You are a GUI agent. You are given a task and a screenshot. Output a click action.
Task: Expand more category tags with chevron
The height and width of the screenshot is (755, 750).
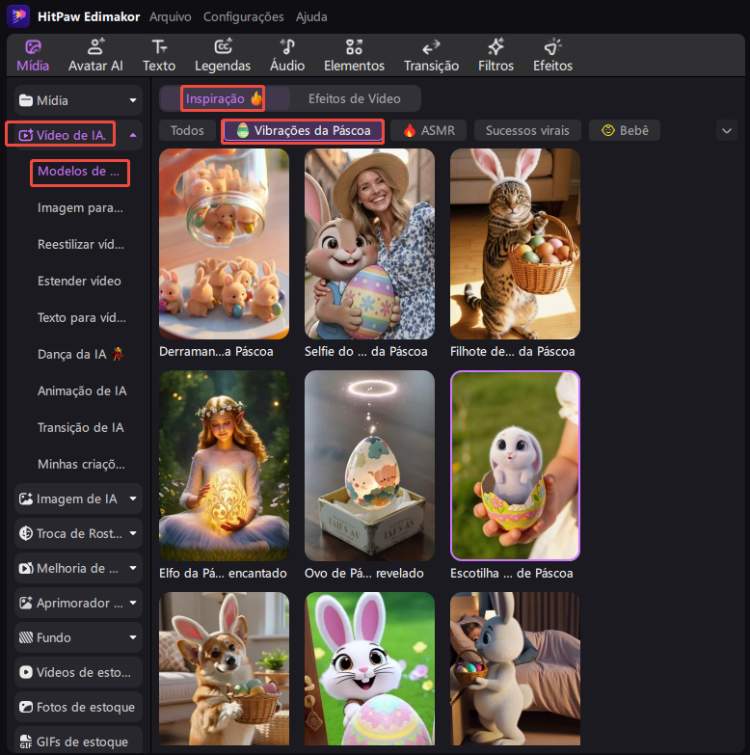coord(726,130)
